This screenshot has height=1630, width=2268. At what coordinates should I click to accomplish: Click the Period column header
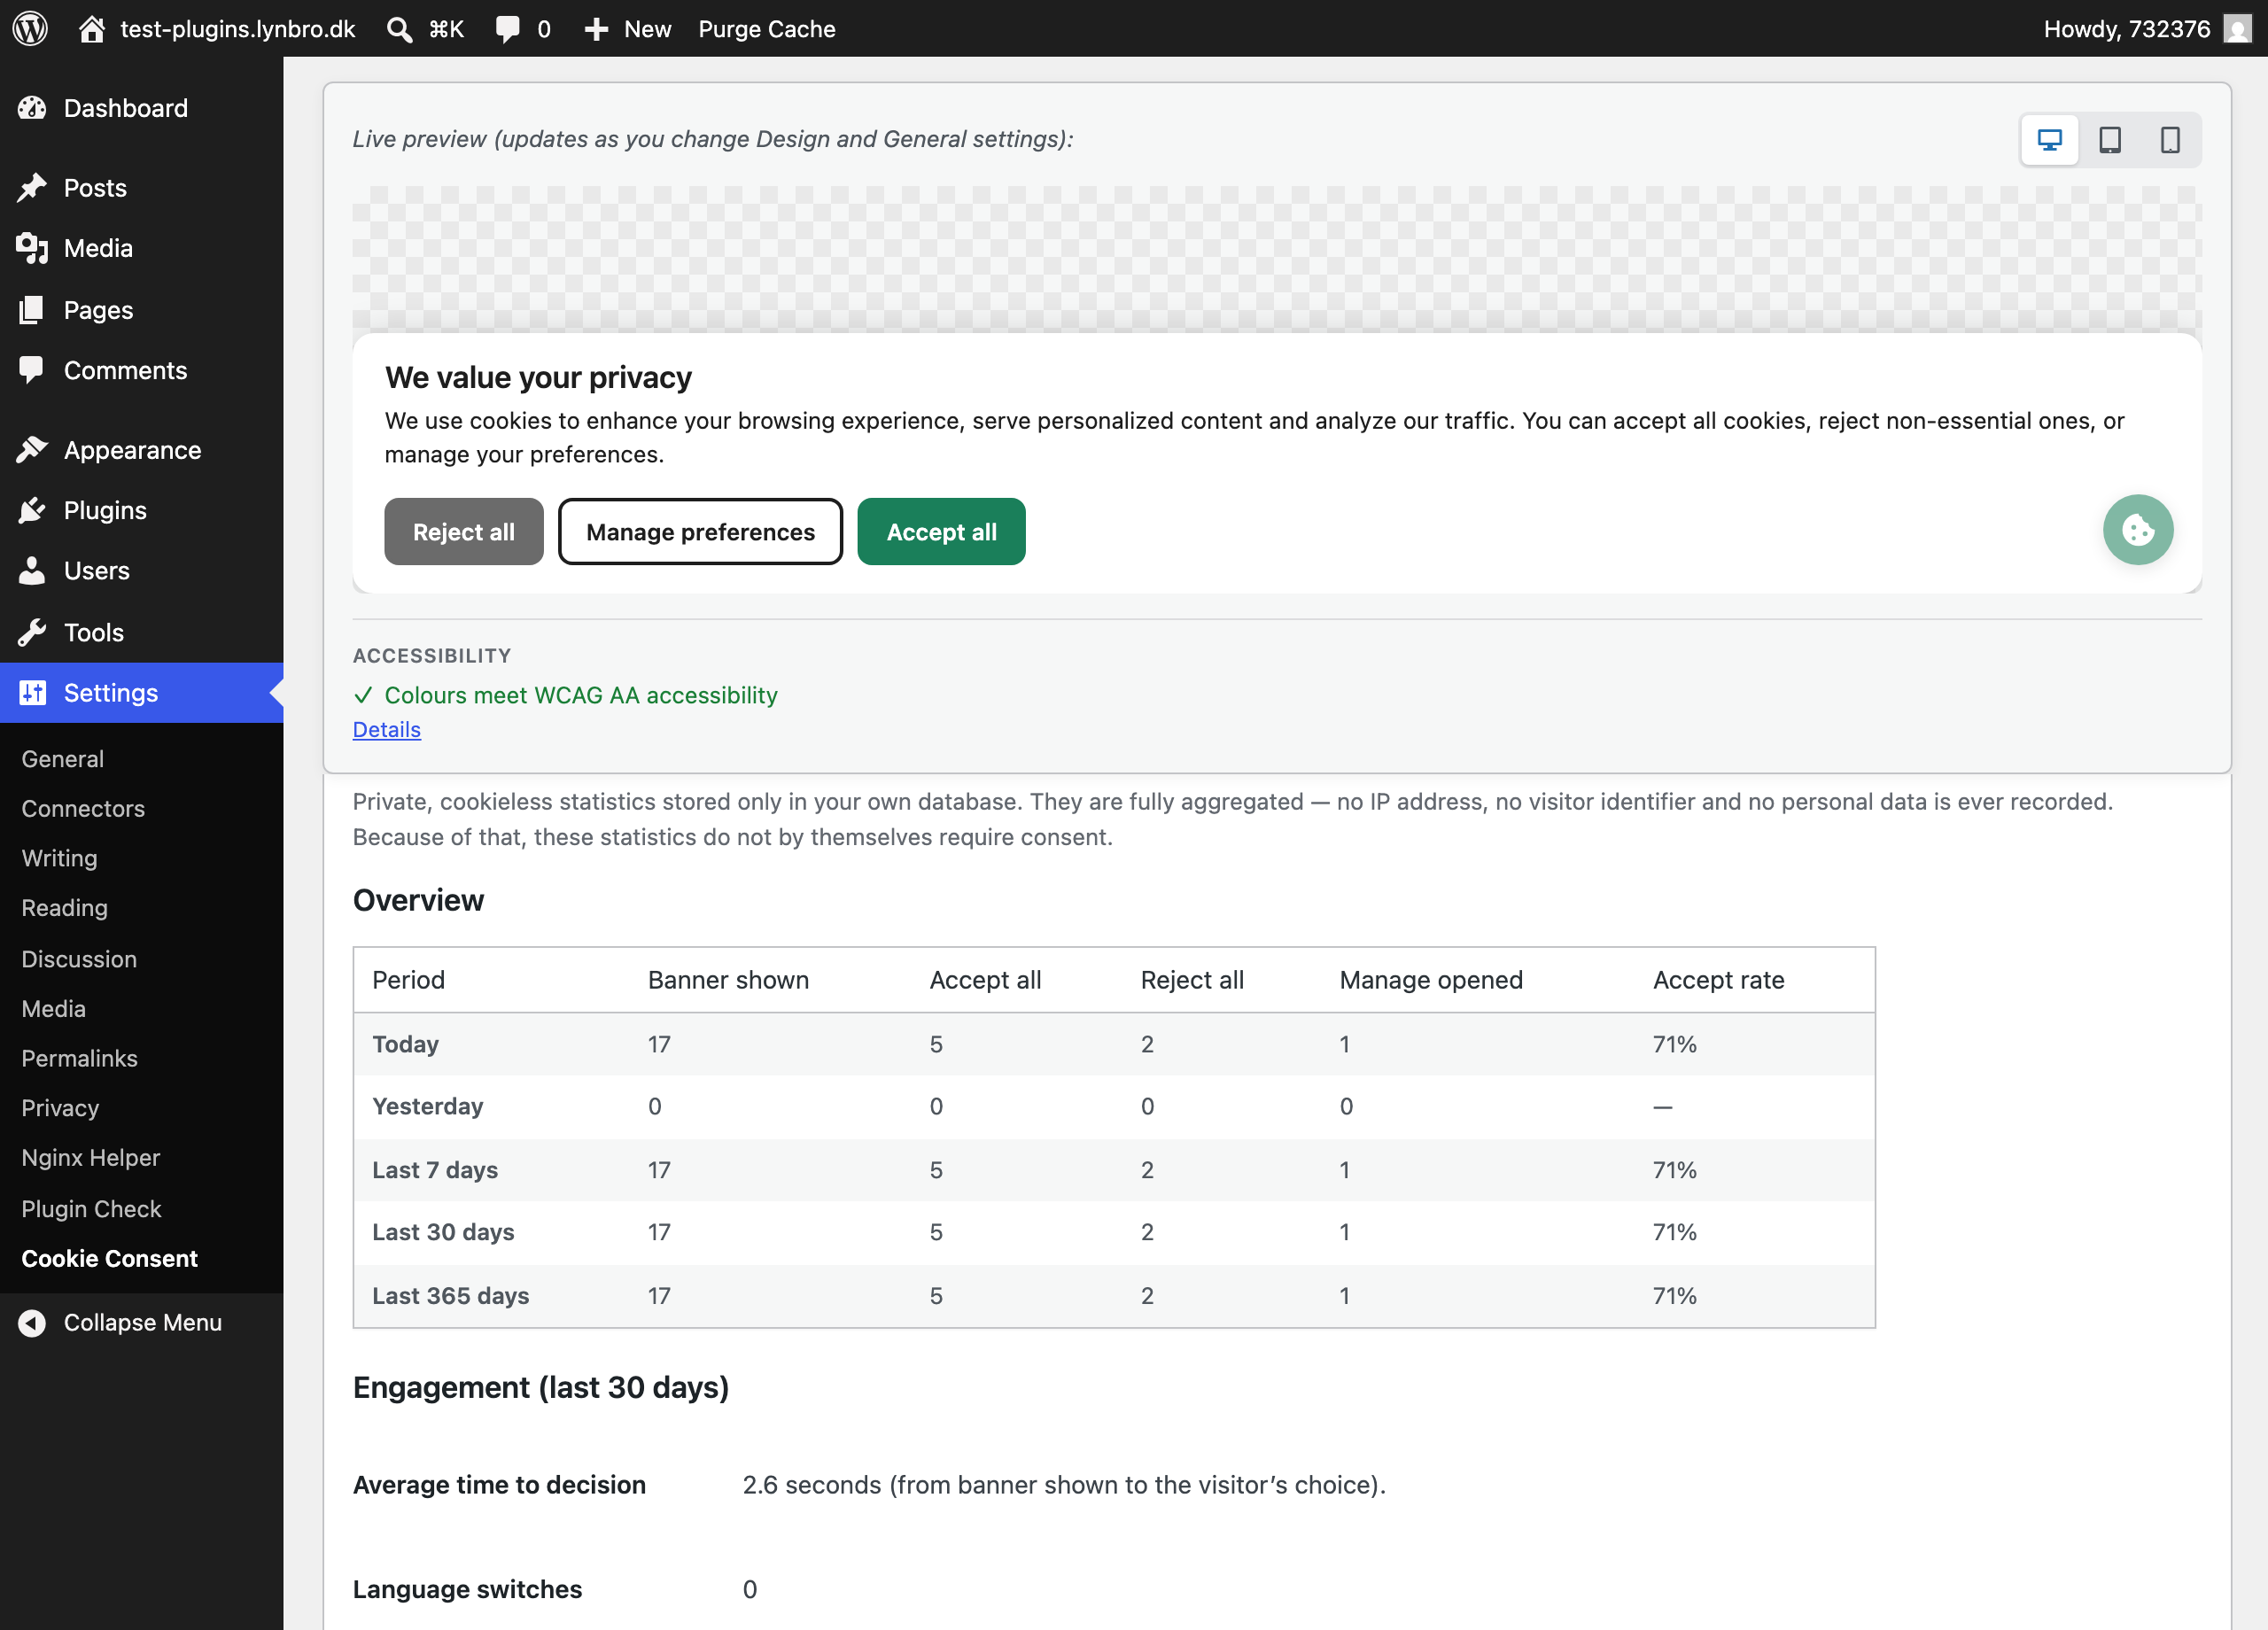[408, 980]
